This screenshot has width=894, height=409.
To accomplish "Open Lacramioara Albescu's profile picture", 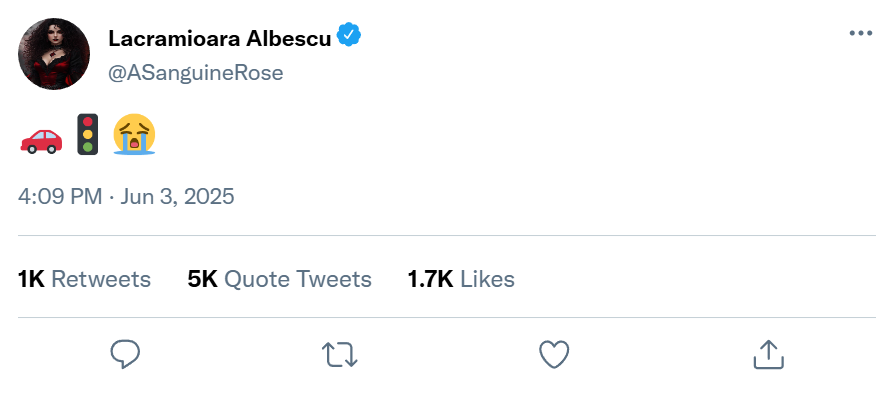I will coord(55,54).
